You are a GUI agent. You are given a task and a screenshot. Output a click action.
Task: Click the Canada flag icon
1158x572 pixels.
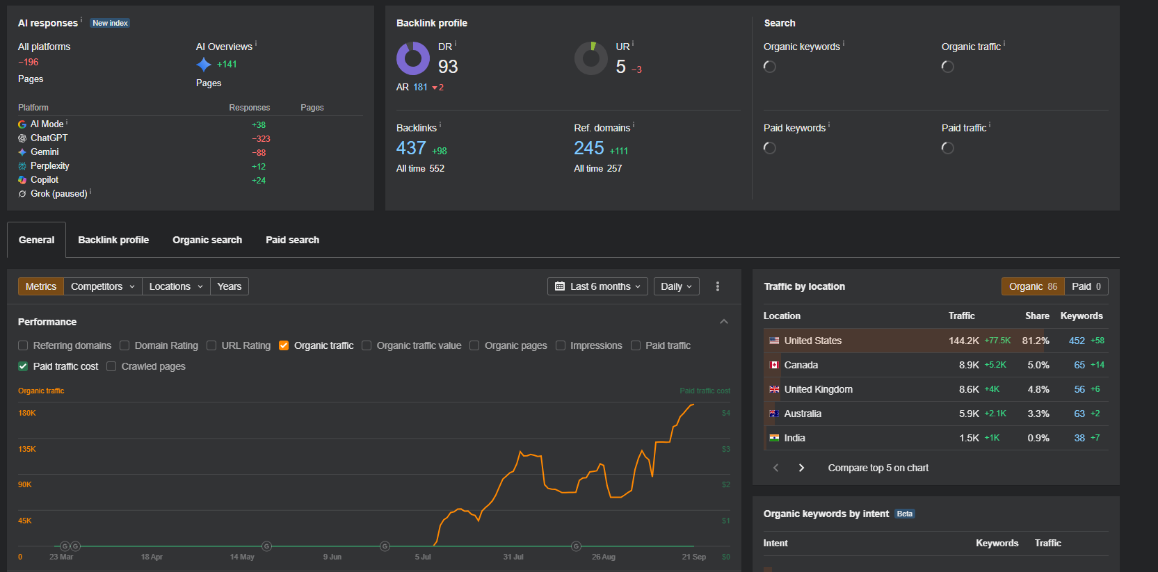pos(774,365)
